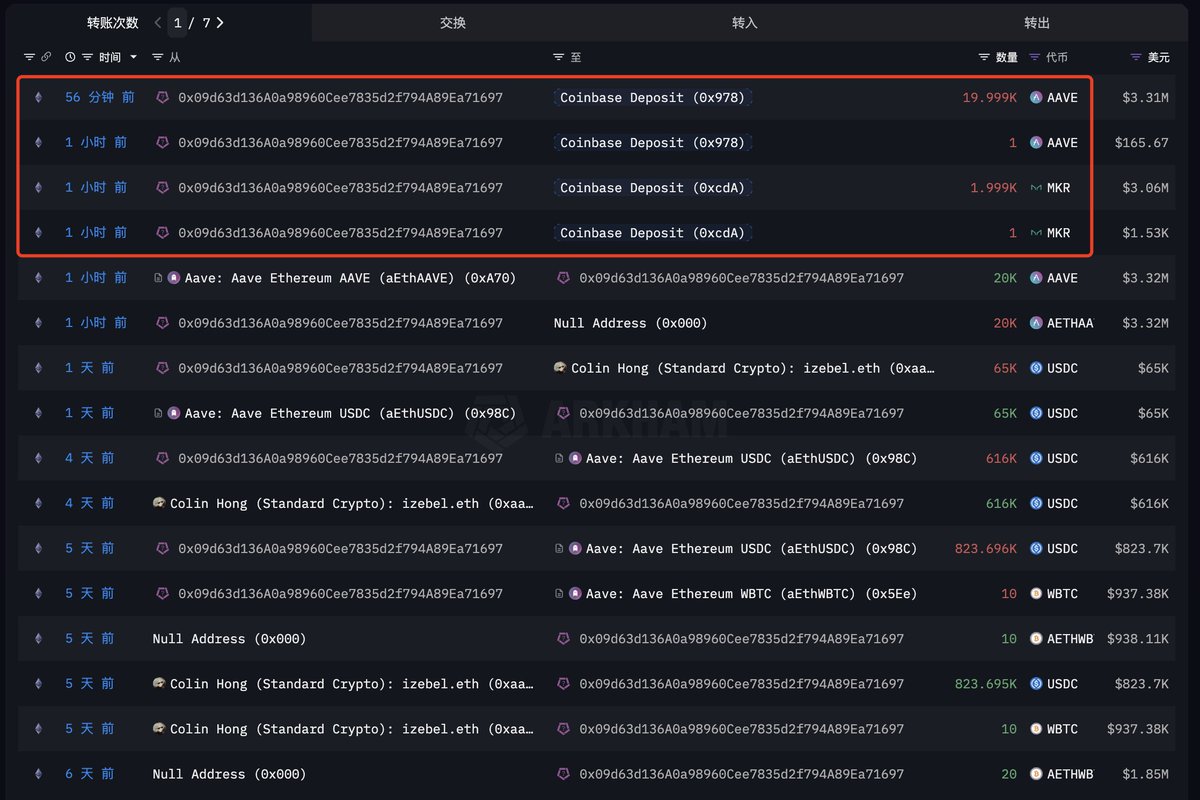This screenshot has height=800, width=1200.
Task: Open Coinbase Deposit (0xcdA) on the 1.999K MKR row
Action: click(x=652, y=188)
